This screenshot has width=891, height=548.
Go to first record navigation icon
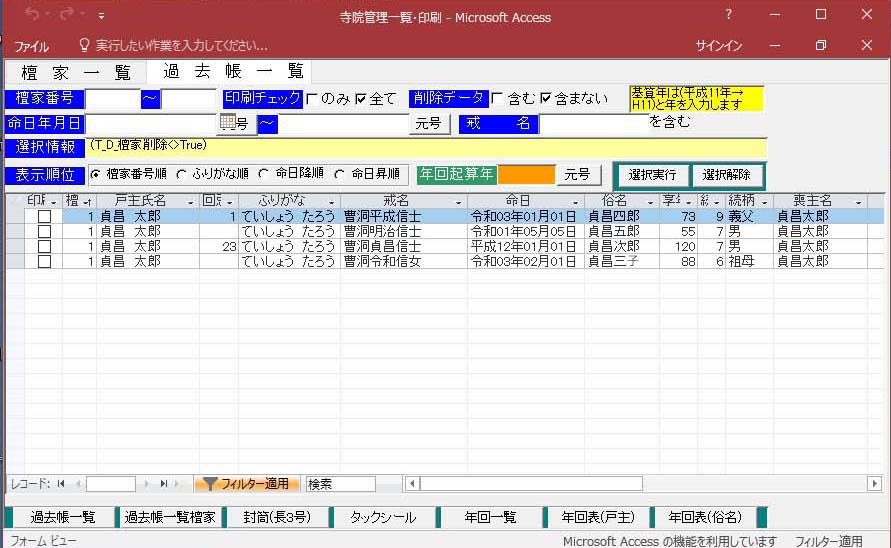(x=61, y=484)
